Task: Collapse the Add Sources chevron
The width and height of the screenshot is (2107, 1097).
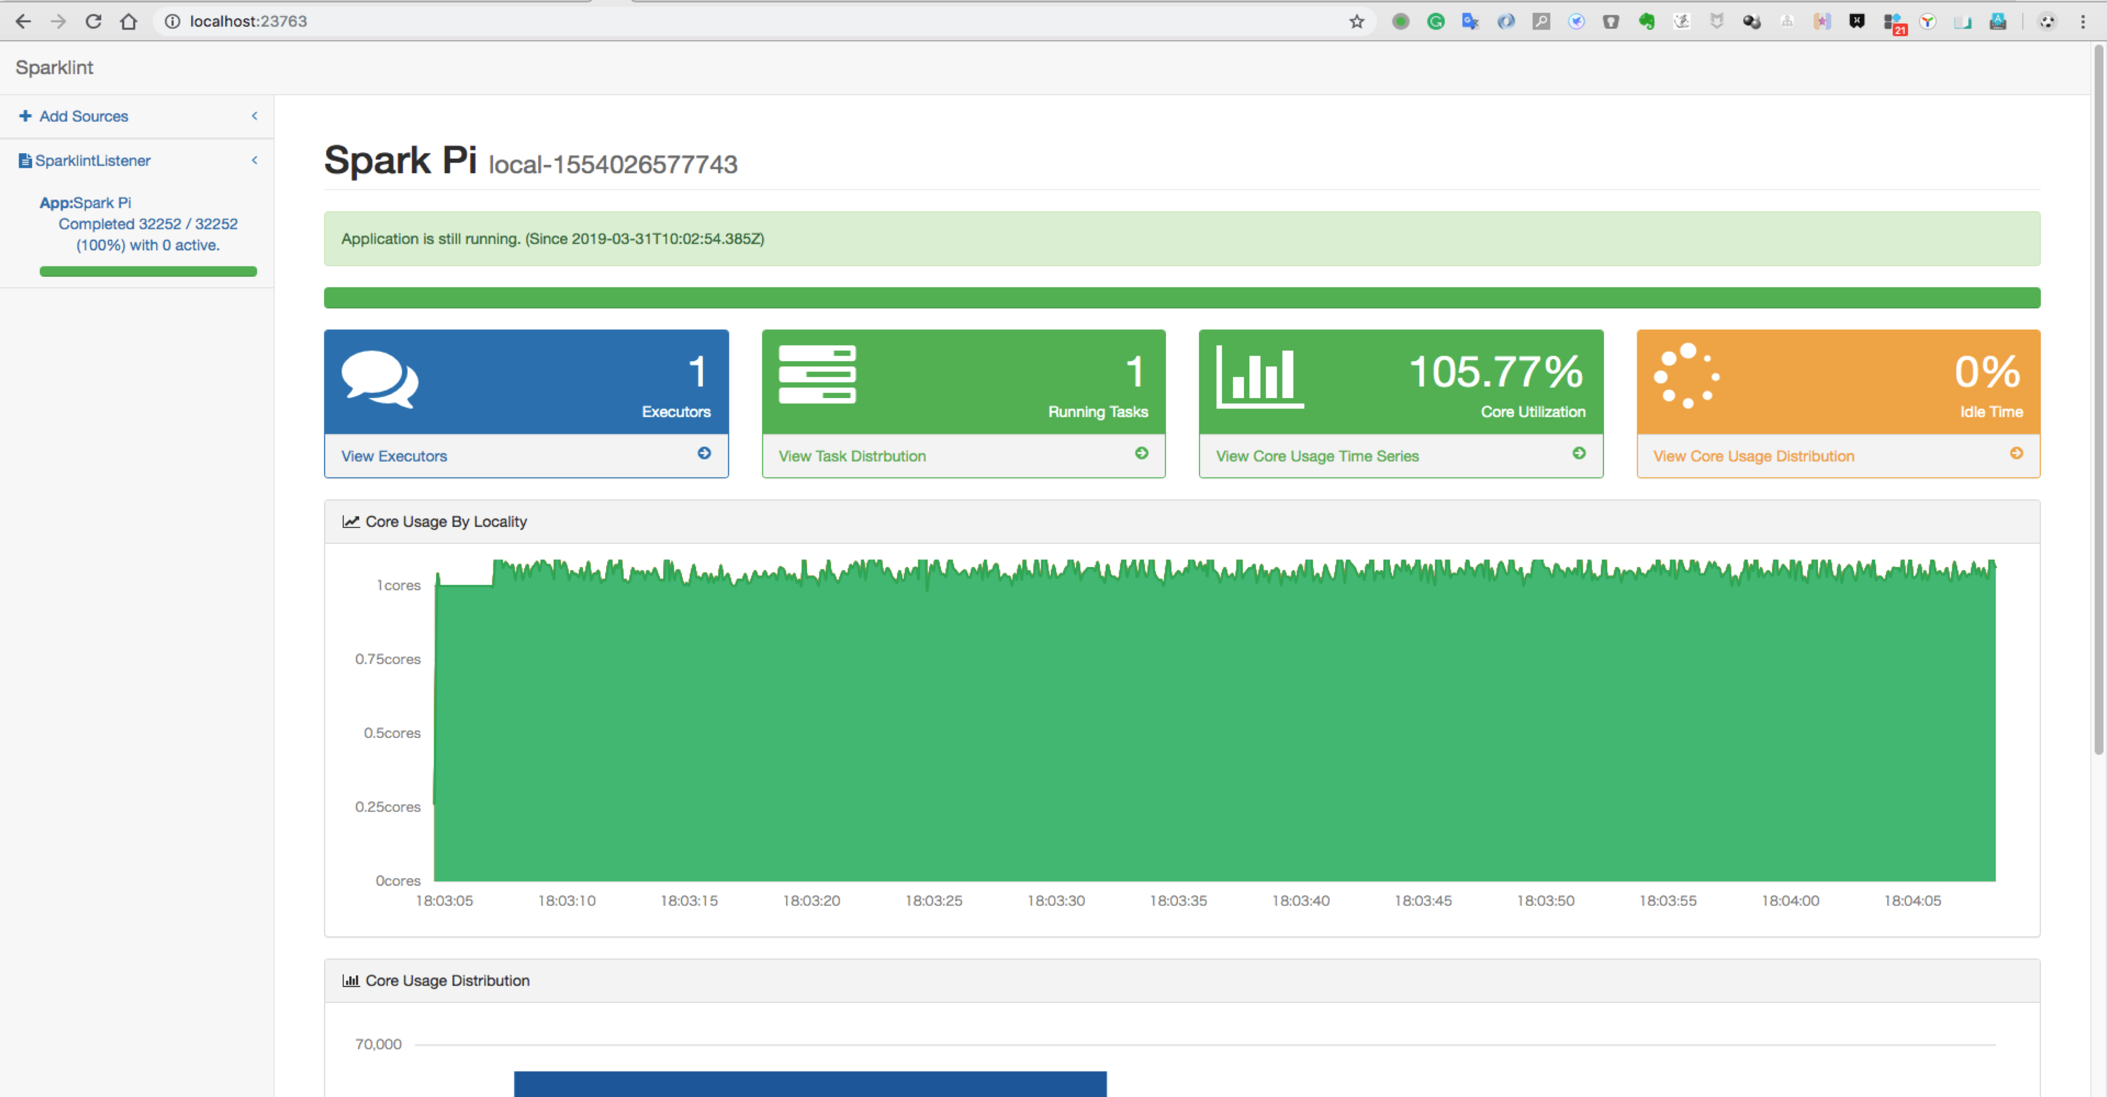Action: [254, 116]
